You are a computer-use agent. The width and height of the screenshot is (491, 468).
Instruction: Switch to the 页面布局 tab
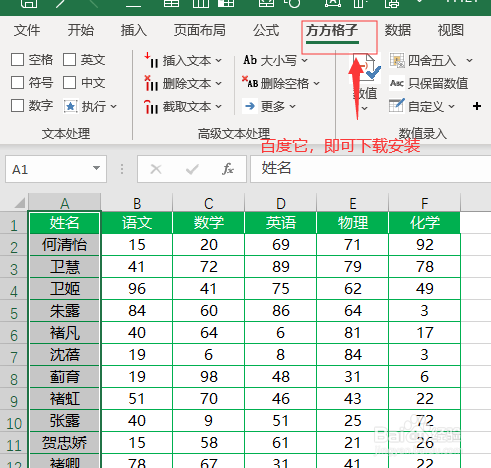[199, 30]
